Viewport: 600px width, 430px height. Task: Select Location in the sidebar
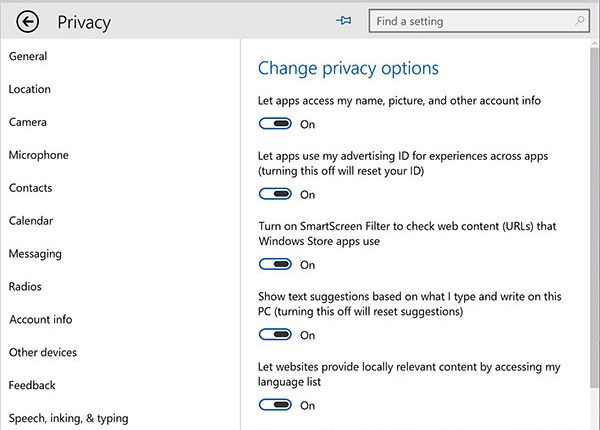tap(30, 89)
